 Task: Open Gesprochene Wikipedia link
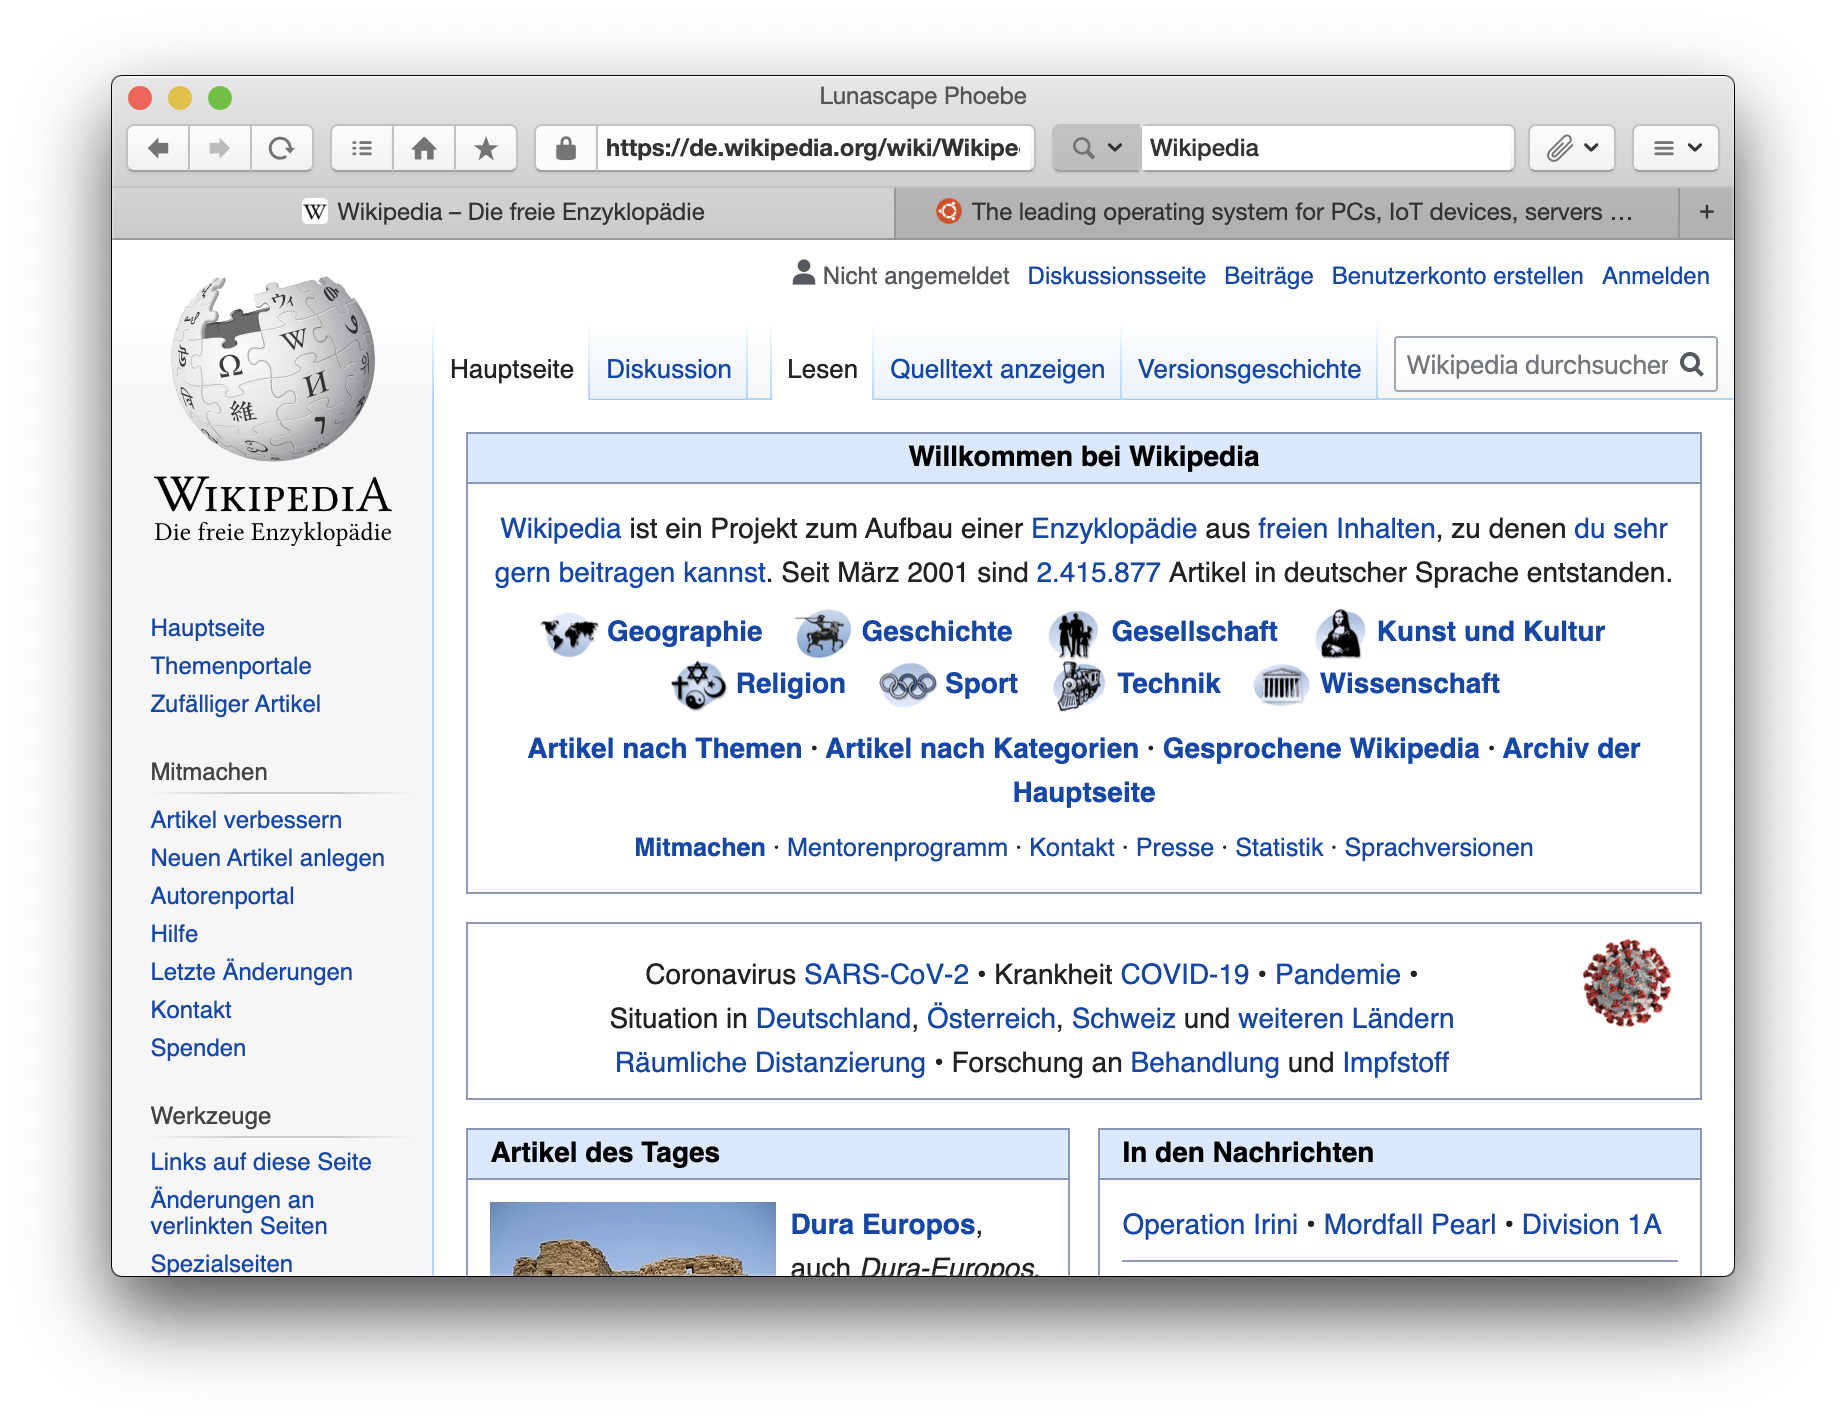click(x=1321, y=749)
